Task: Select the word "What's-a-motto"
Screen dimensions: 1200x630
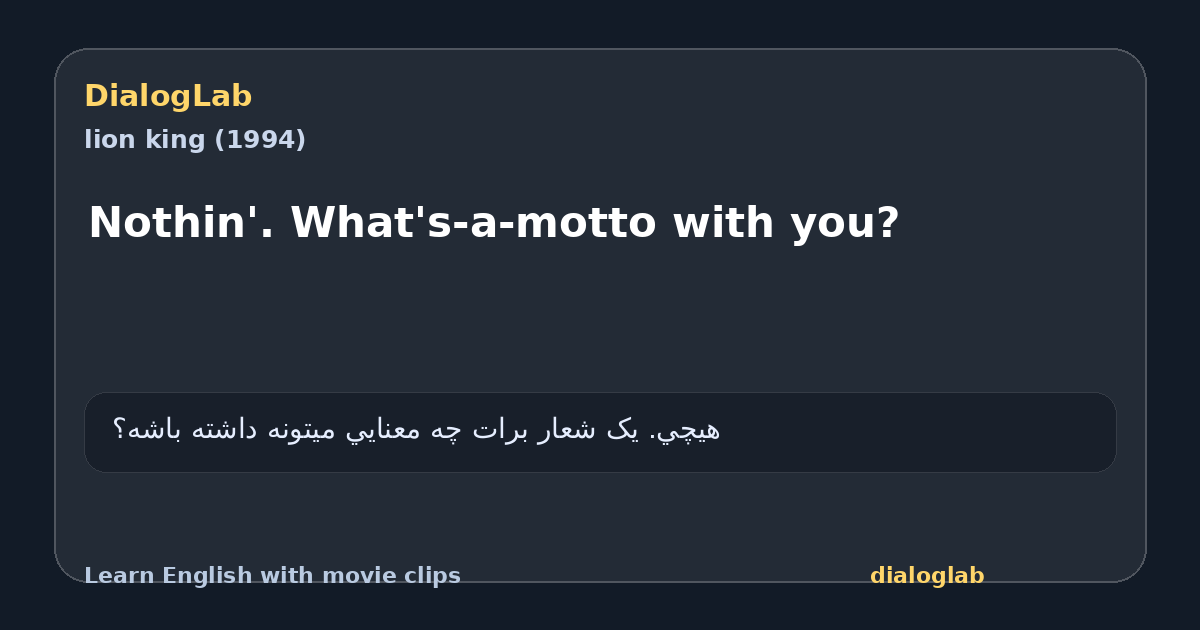Action: click(473, 223)
